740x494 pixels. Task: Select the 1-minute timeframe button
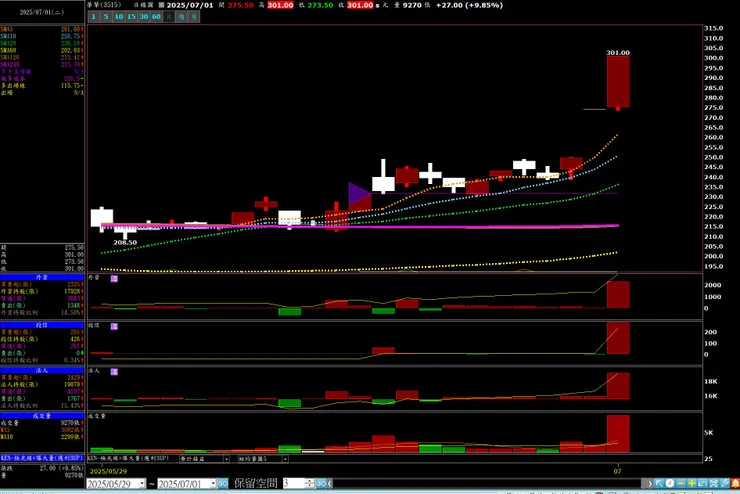coord(93,17)
